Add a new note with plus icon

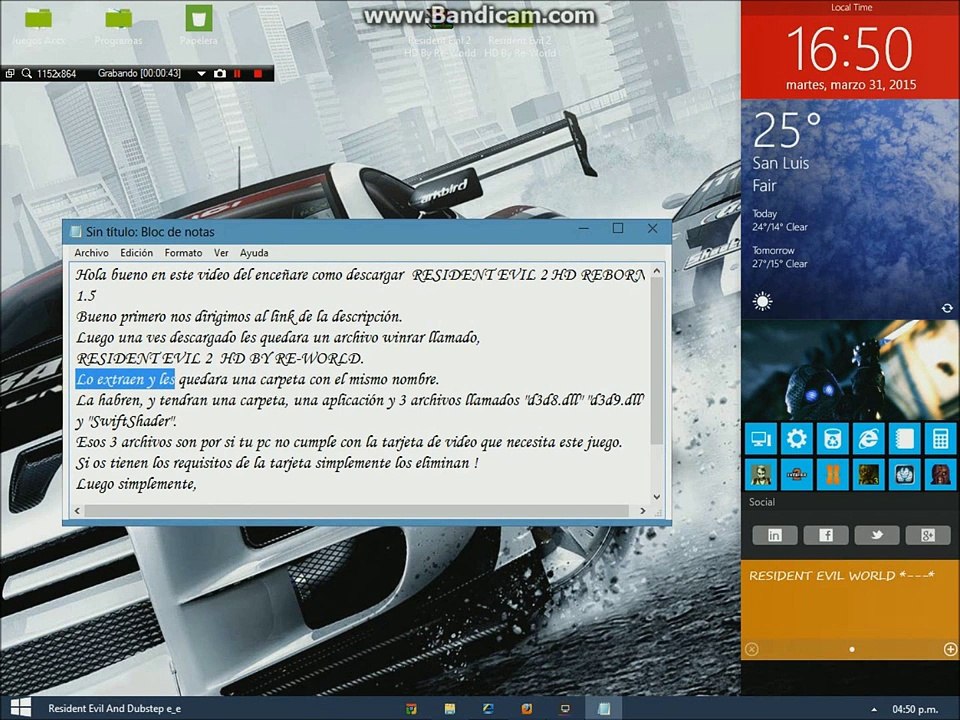950,649
